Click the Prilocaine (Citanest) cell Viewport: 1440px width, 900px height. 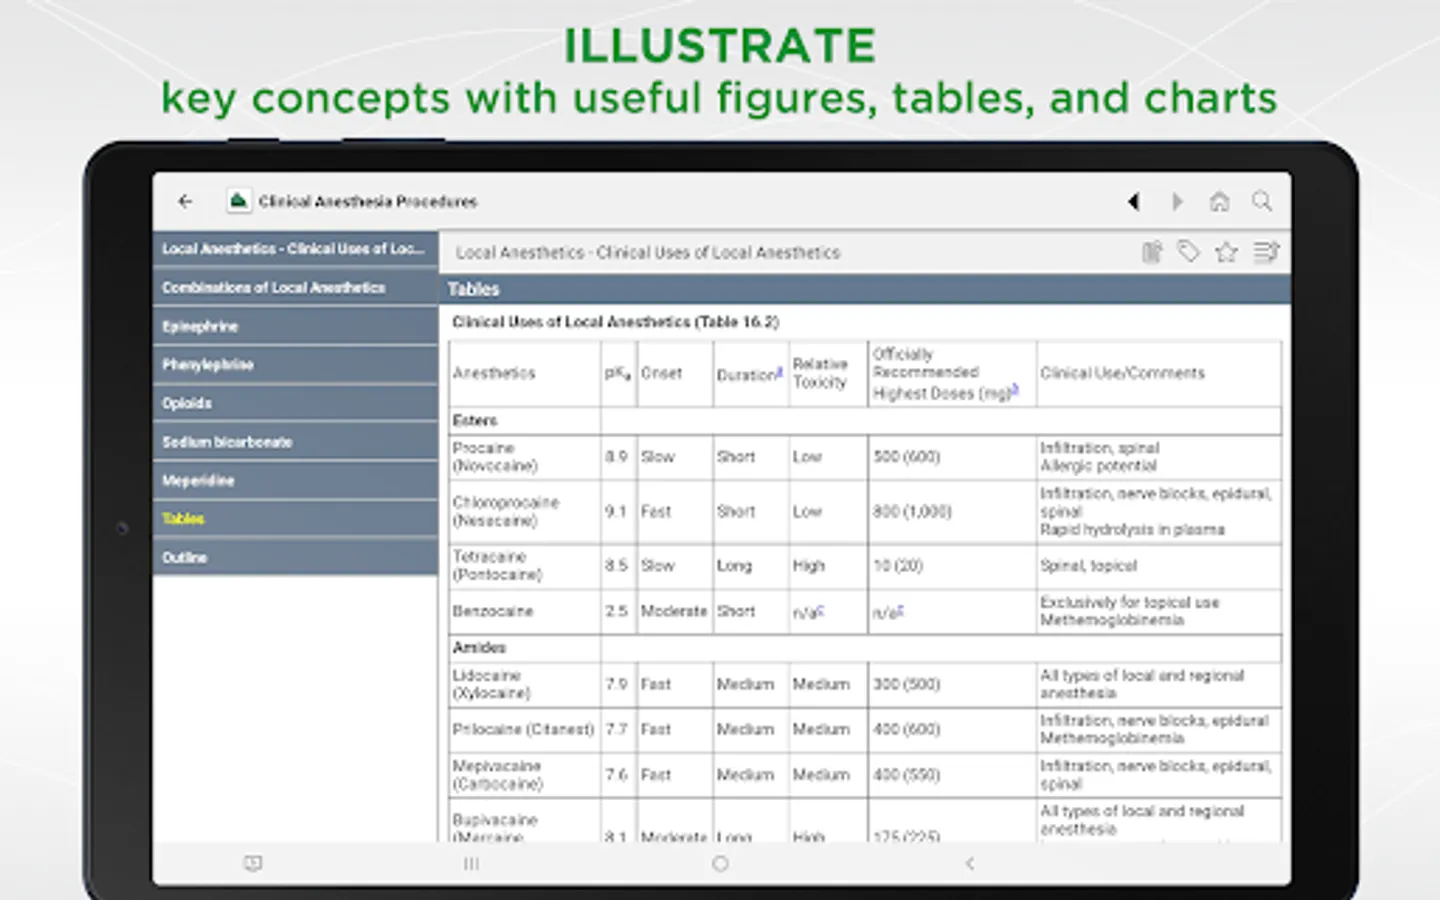(x=524, y=730)
